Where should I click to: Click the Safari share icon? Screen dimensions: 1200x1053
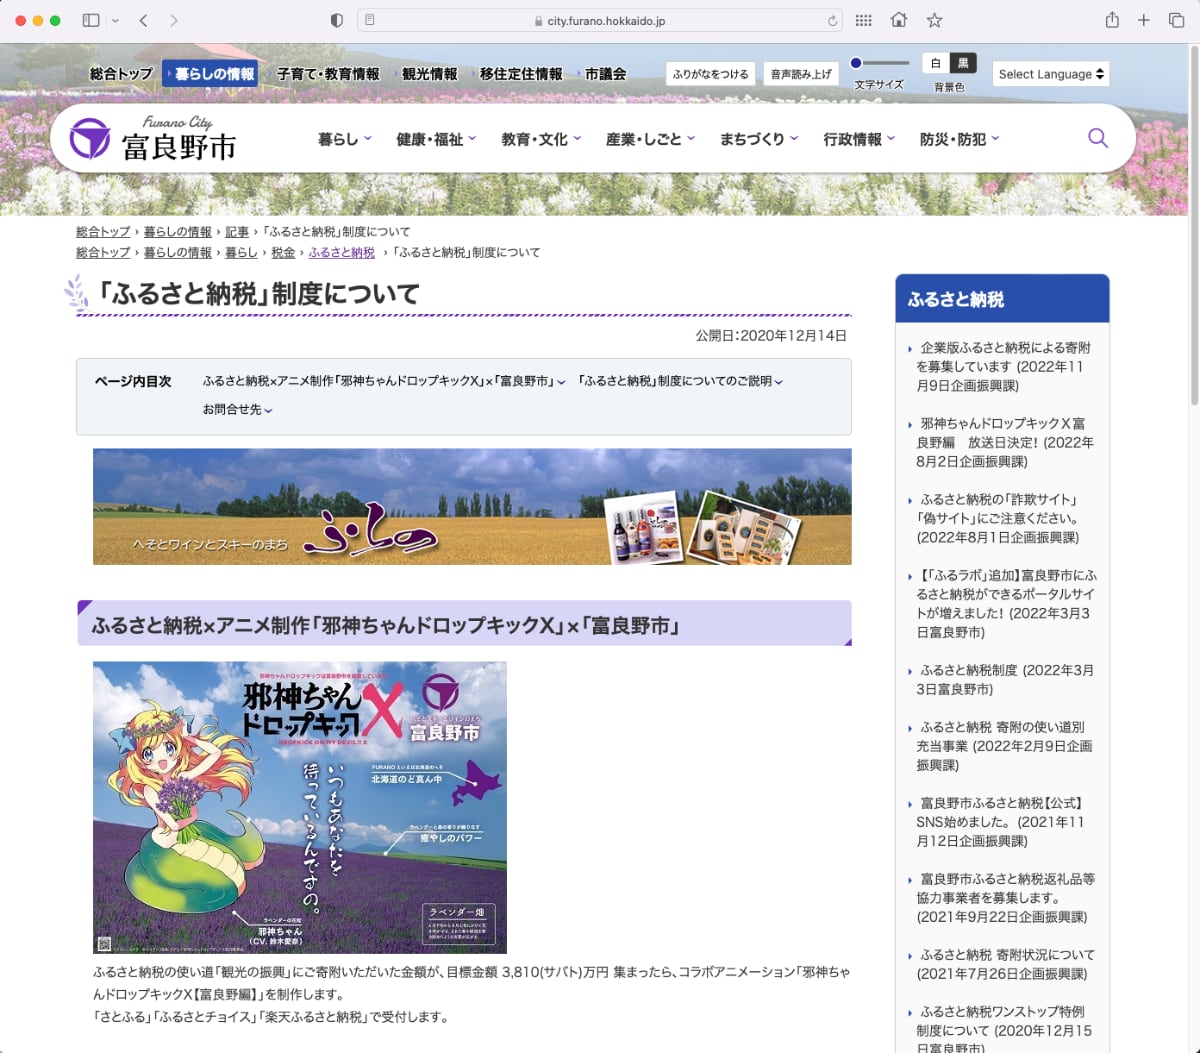click(x=1112, y=20)
